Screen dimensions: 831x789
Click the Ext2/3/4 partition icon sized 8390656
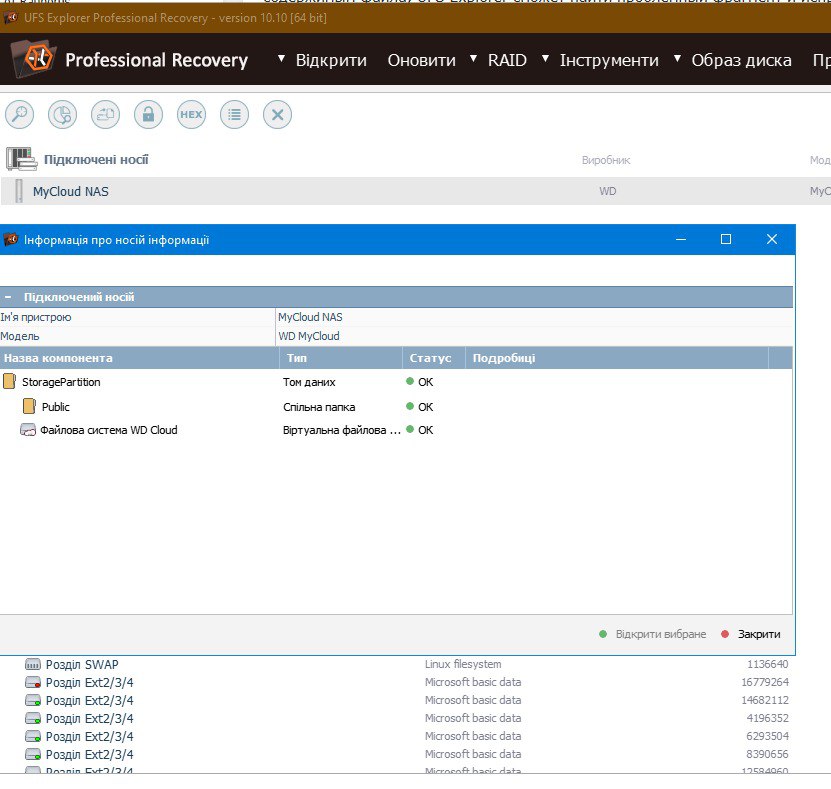coord(33,755)
